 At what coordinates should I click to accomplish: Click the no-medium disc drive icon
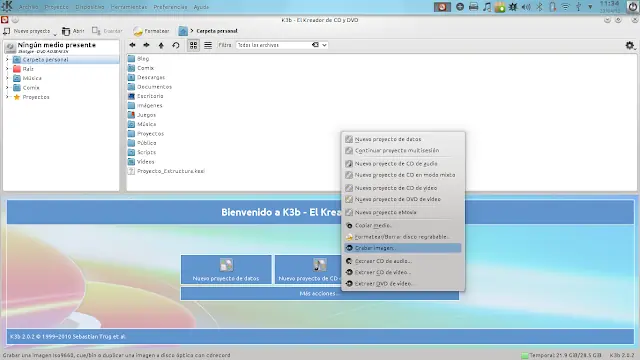tap(10, 48)
